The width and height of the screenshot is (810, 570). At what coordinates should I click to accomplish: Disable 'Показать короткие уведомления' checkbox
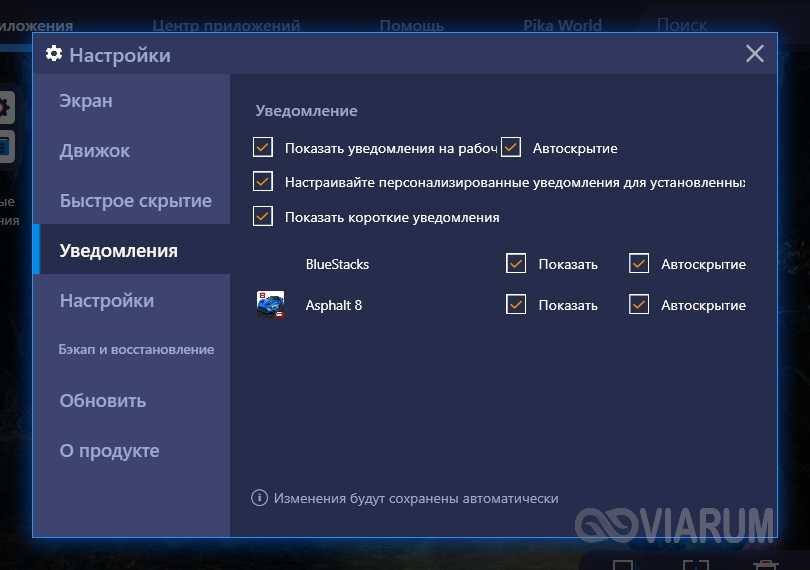coord(263,216)
